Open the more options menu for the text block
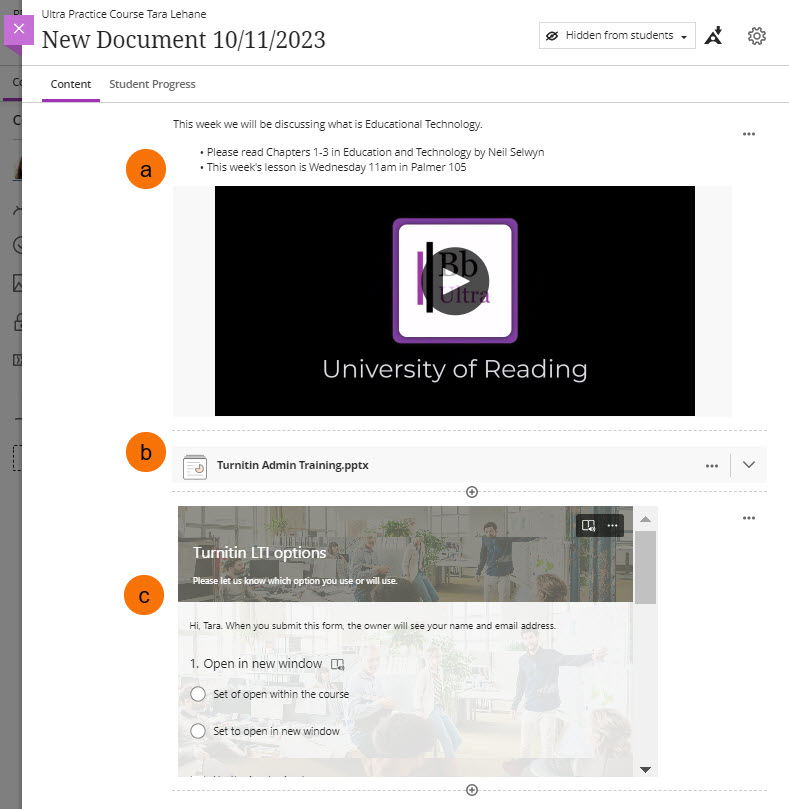Image resolution: width=789 pixels, height=809 pixels. pyautogui.click(x=749, y=134)
